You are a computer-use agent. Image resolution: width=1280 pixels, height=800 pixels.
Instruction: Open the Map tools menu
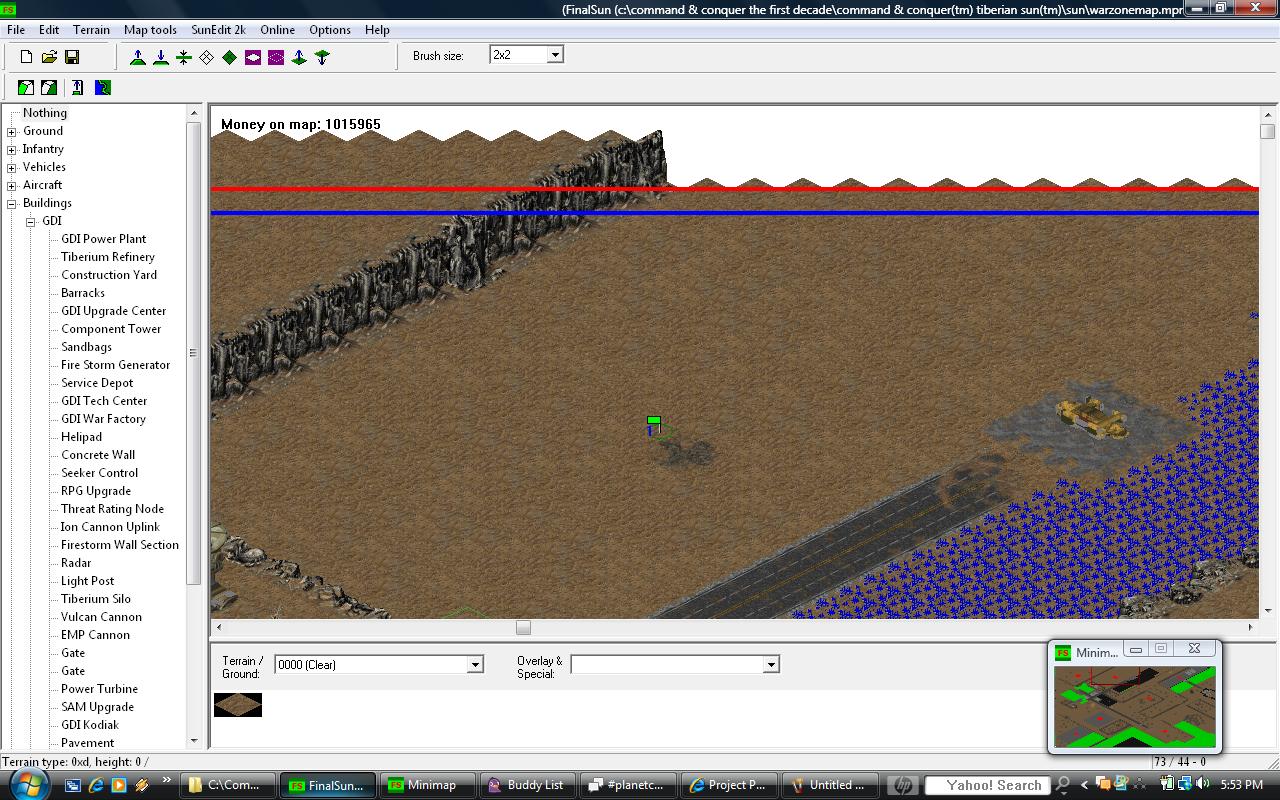pyautogui.click(x=150, y=30)
